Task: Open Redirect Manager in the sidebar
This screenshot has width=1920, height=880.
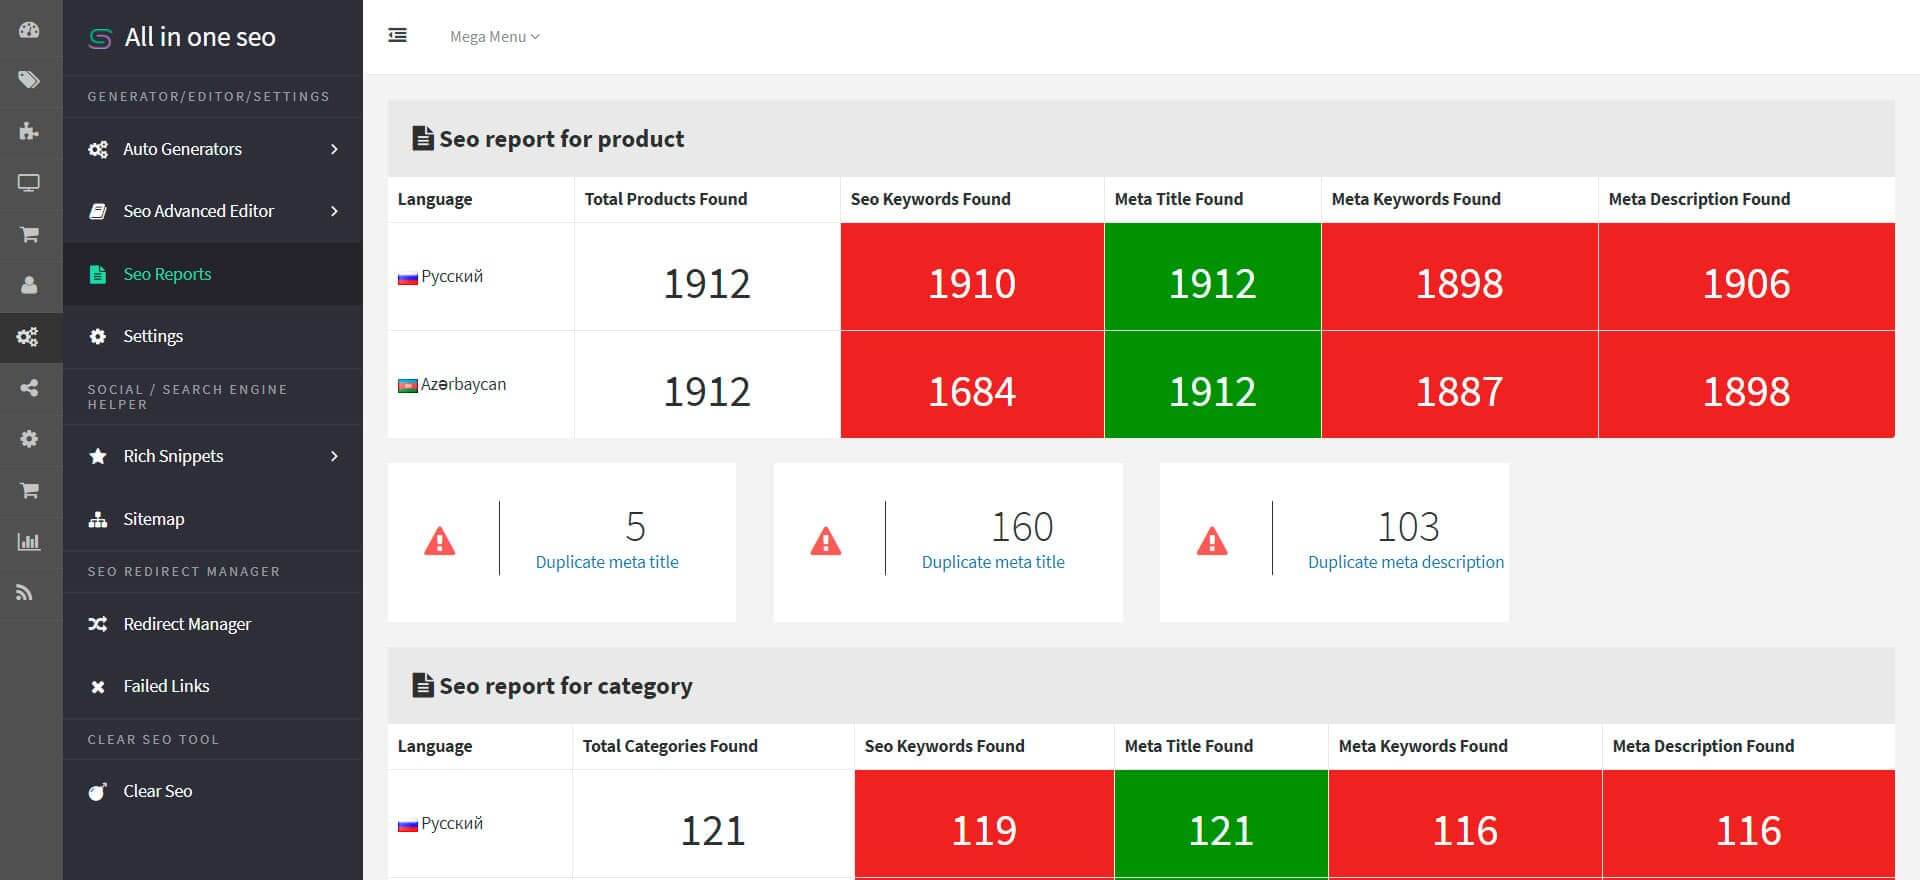Action: [212, 624]
